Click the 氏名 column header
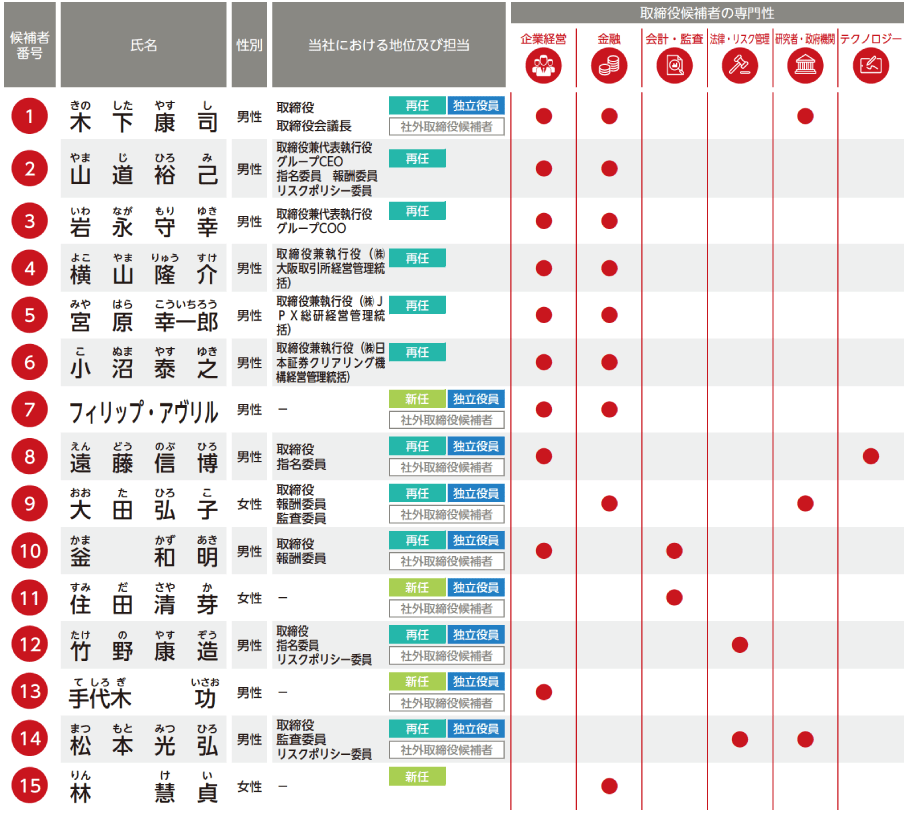Screen dimensions: 908x817 [x=144, y=46]
